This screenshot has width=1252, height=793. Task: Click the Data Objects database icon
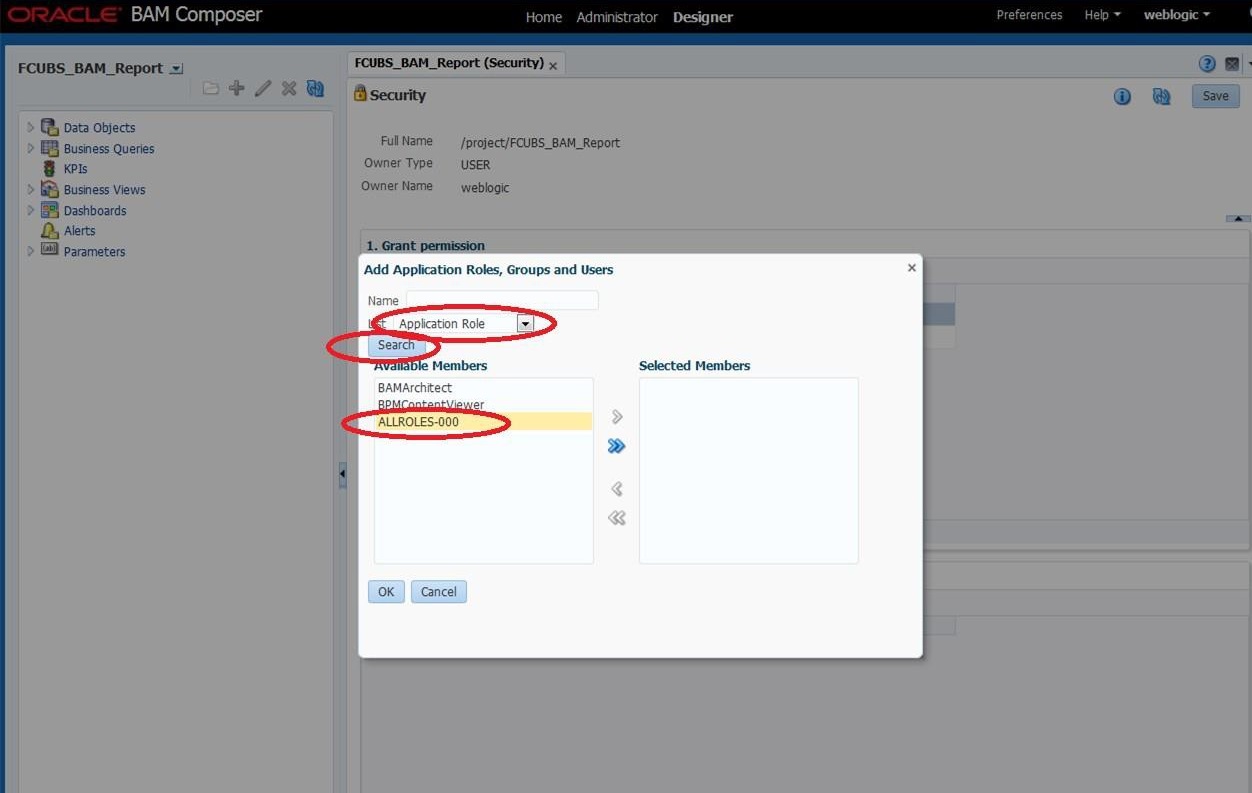[x=49, y=127]
